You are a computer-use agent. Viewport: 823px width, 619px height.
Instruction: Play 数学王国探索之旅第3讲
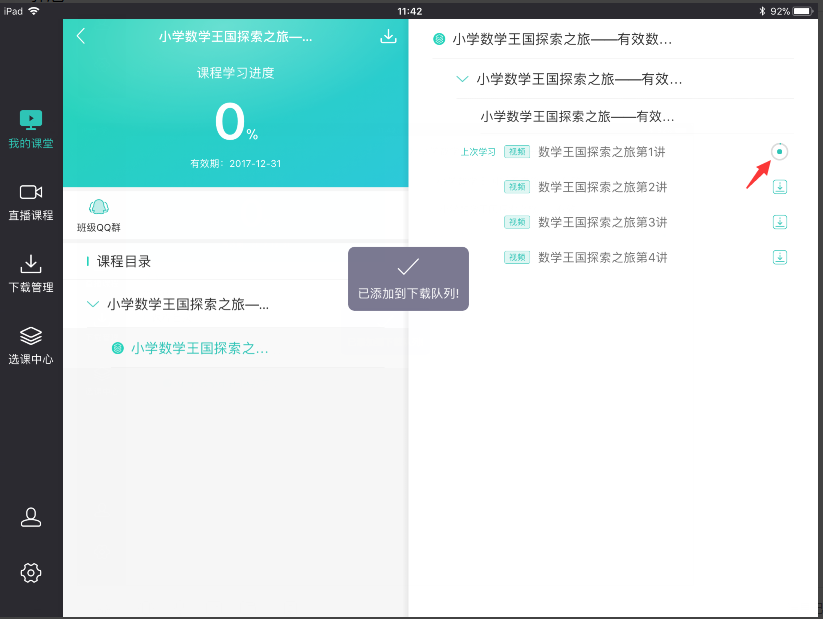[603, 222]
